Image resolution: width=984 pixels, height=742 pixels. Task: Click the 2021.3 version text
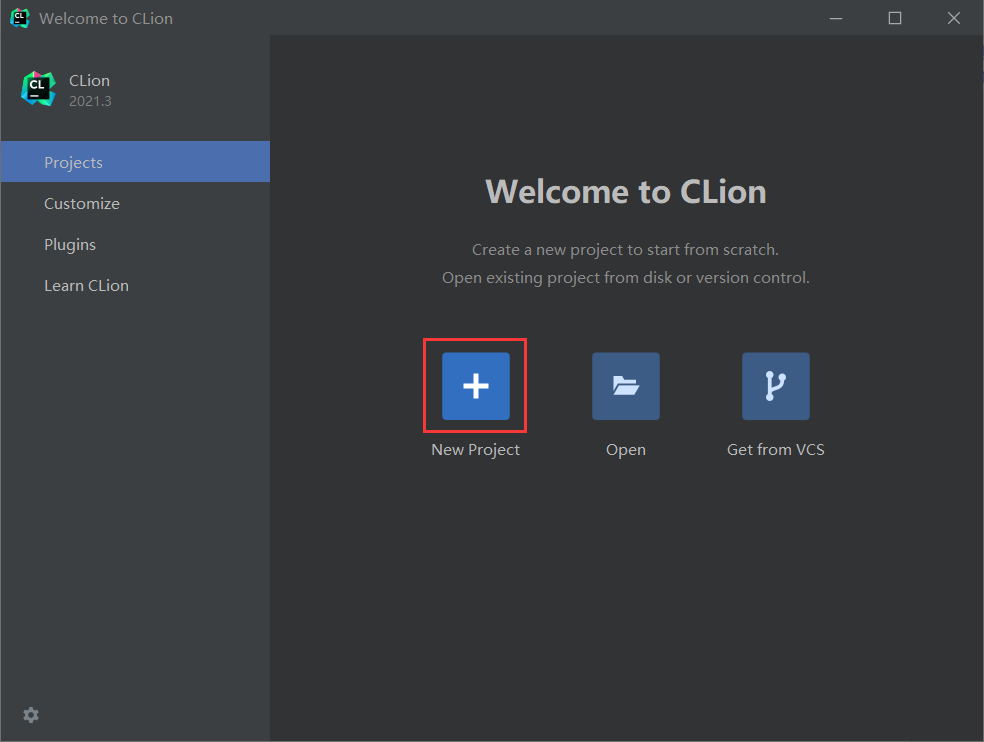(90, 101)
